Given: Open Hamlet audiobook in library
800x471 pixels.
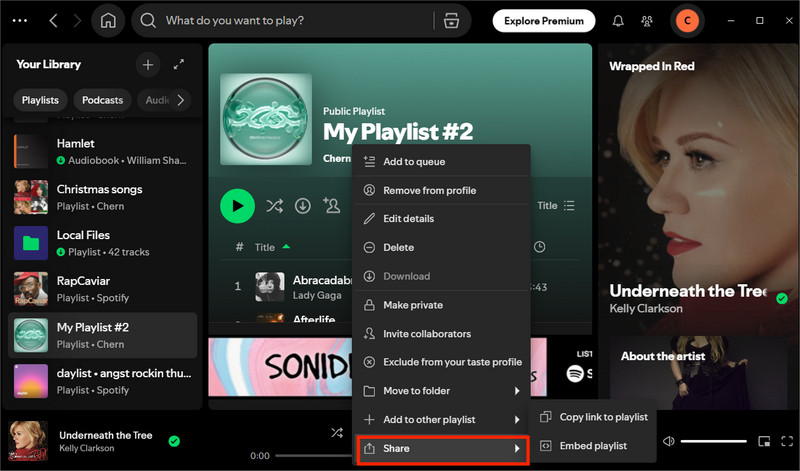Looking at the screenshot, I should [103, 152].
